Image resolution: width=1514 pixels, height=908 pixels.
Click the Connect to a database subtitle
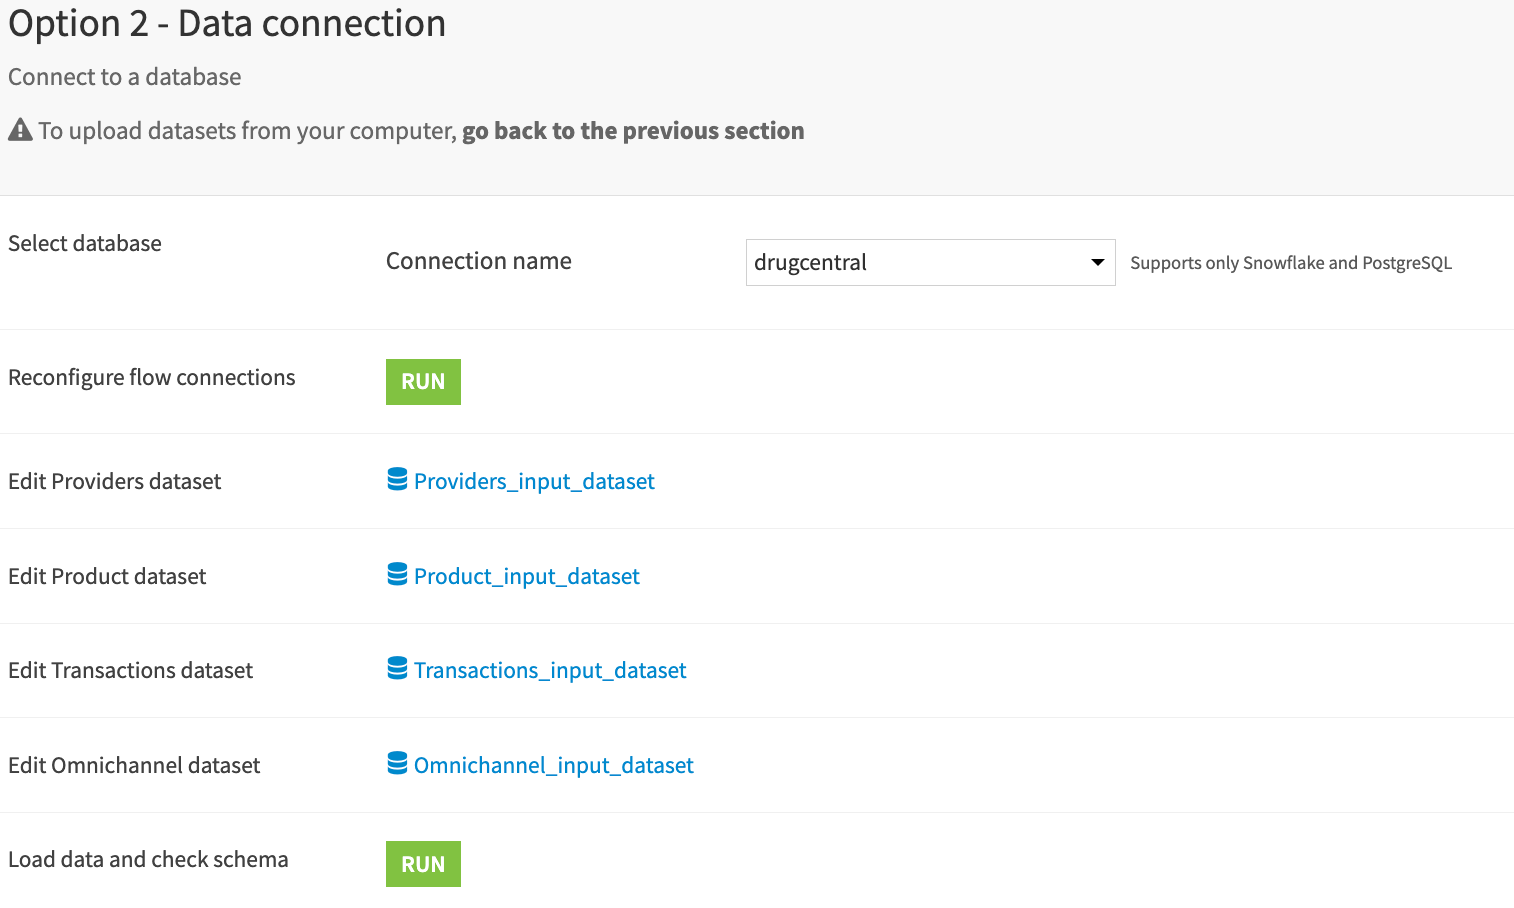(x=125, y=77)
